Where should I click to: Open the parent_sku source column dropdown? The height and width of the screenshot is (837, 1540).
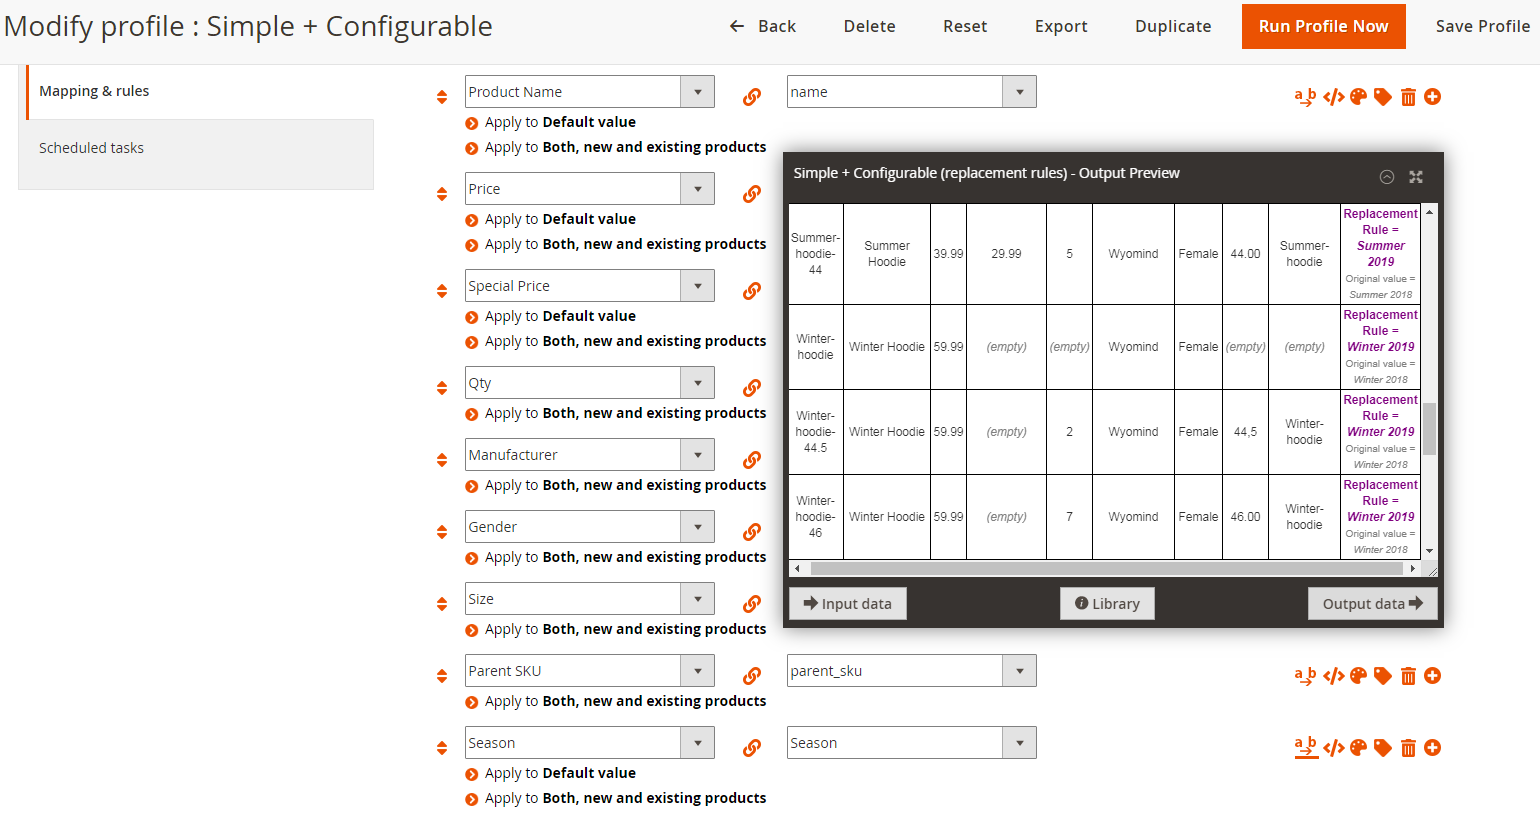pos(1019,671)
